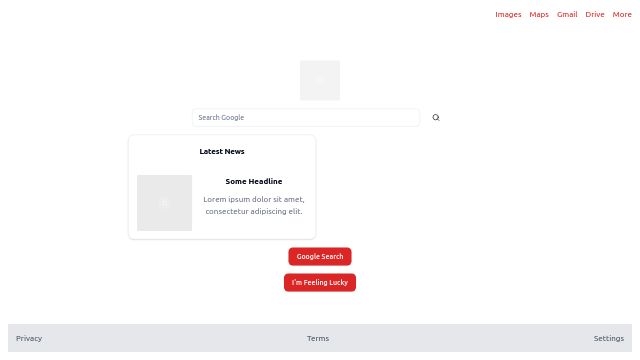Open the Terms footer link

tap(318, 338)
